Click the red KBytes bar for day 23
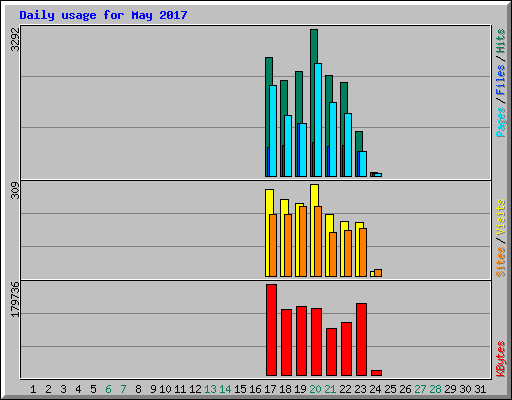 pos(361,340)
